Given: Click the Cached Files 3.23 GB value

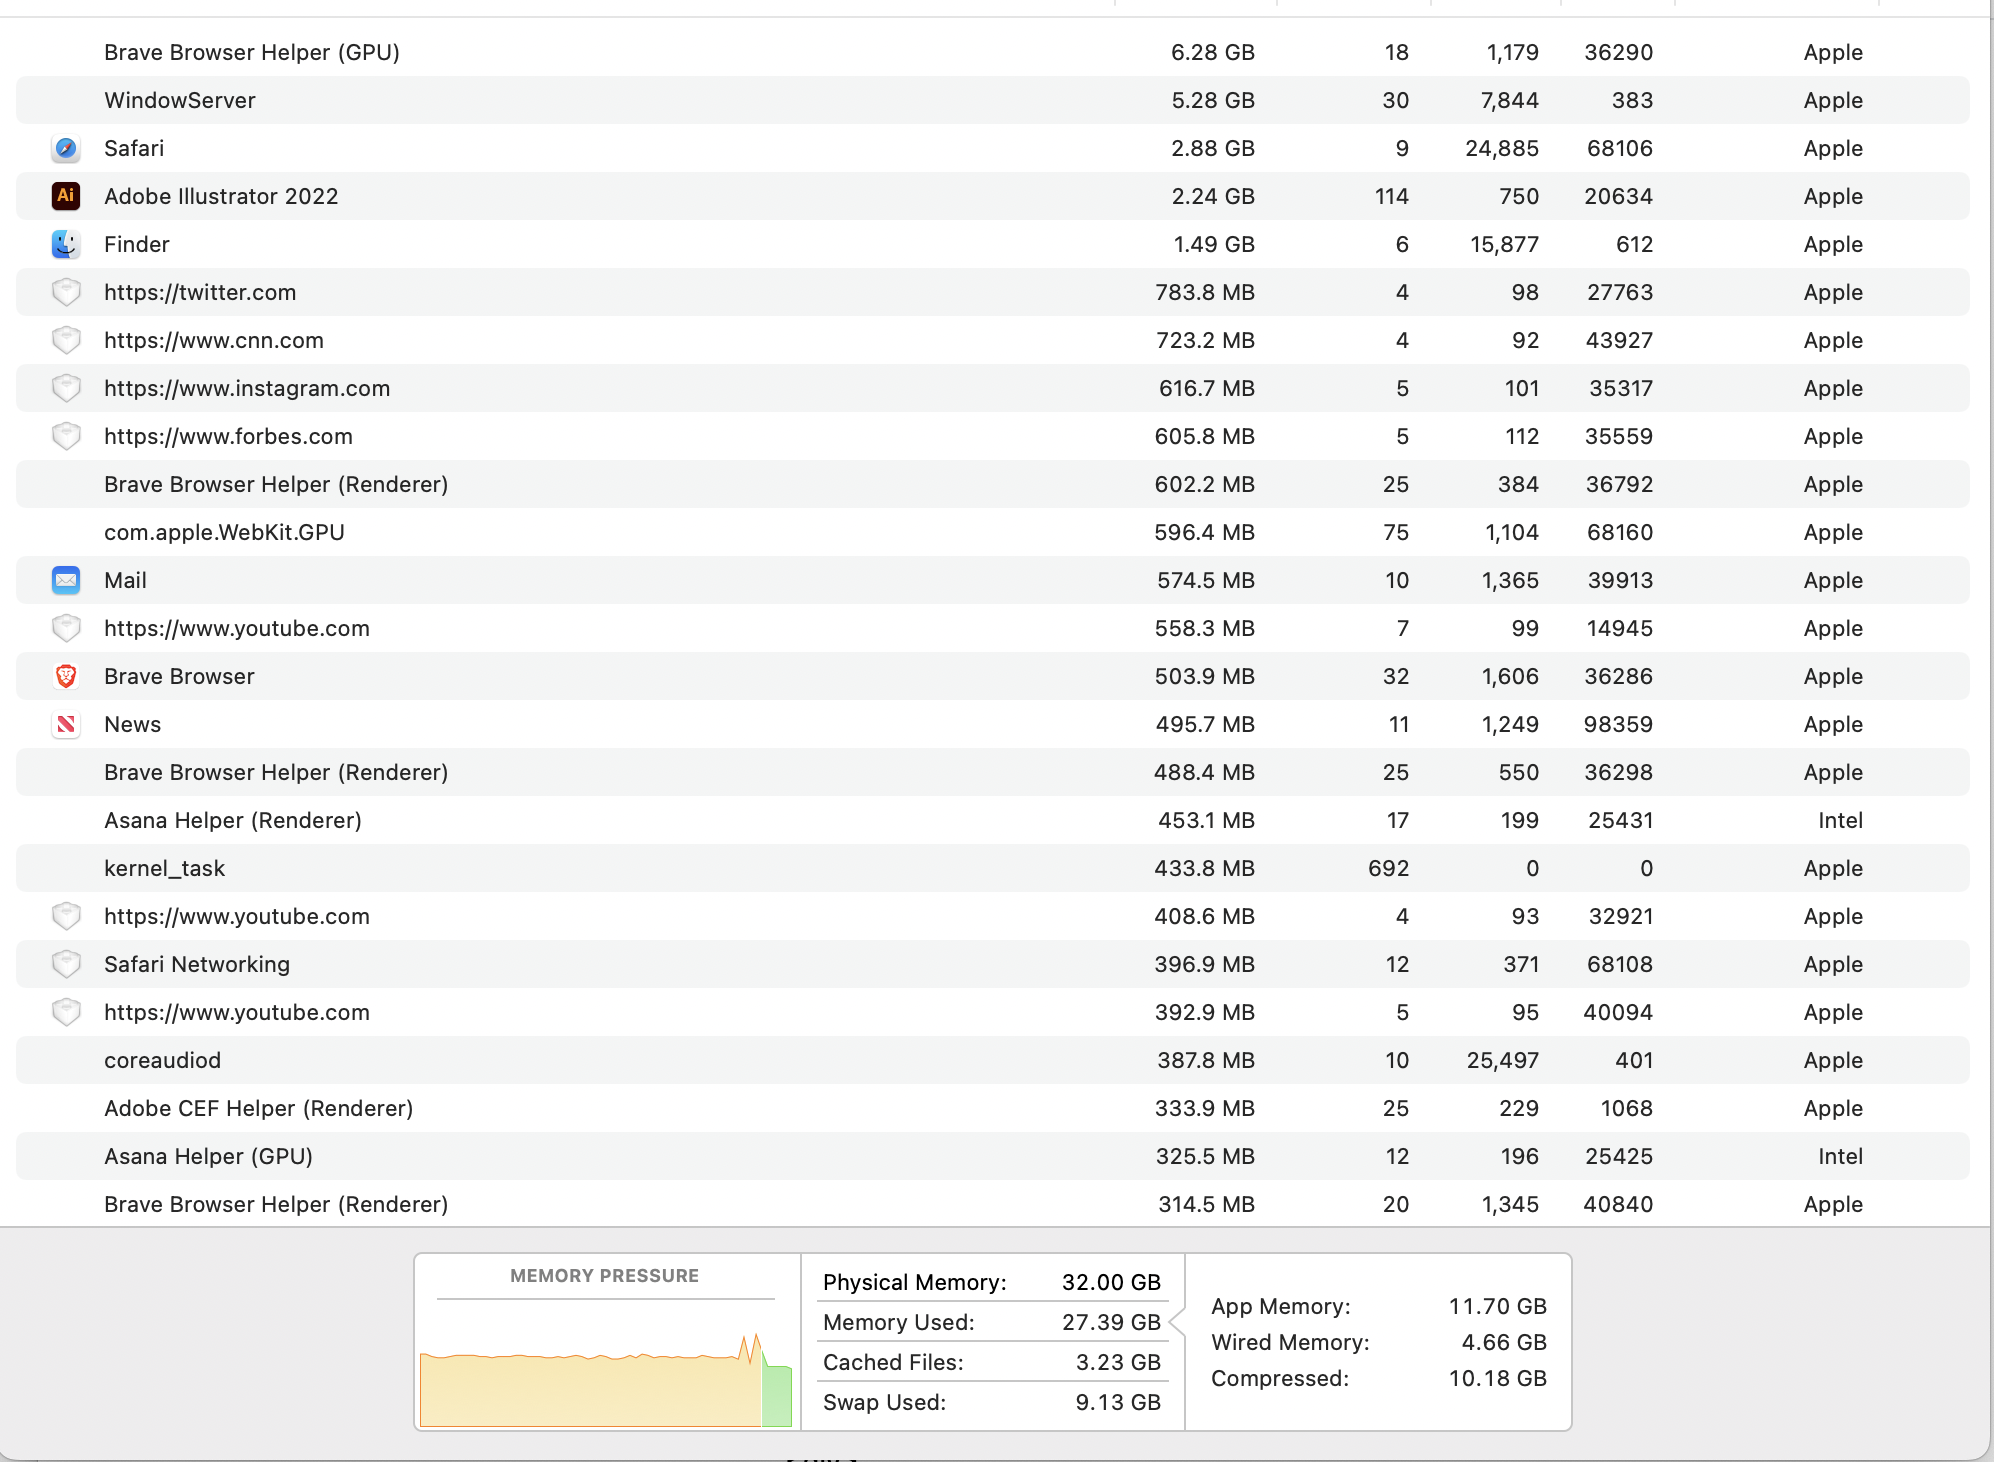Looking at the screenshot, I should [x=1118, y=1362].
